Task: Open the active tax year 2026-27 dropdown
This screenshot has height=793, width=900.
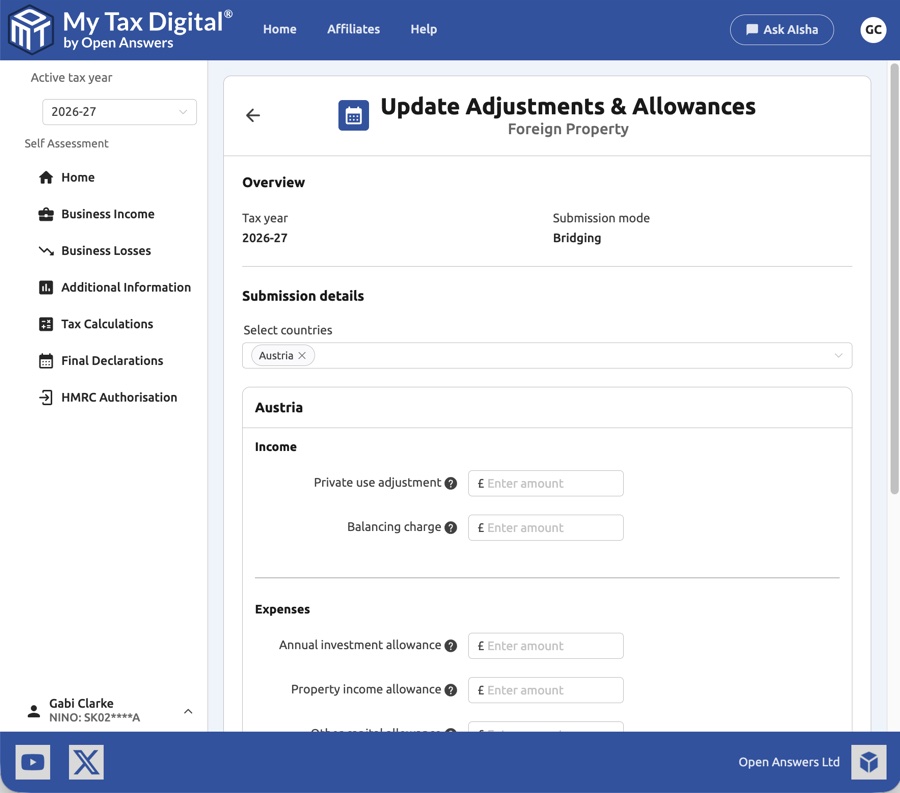Action: coord(118,112)
